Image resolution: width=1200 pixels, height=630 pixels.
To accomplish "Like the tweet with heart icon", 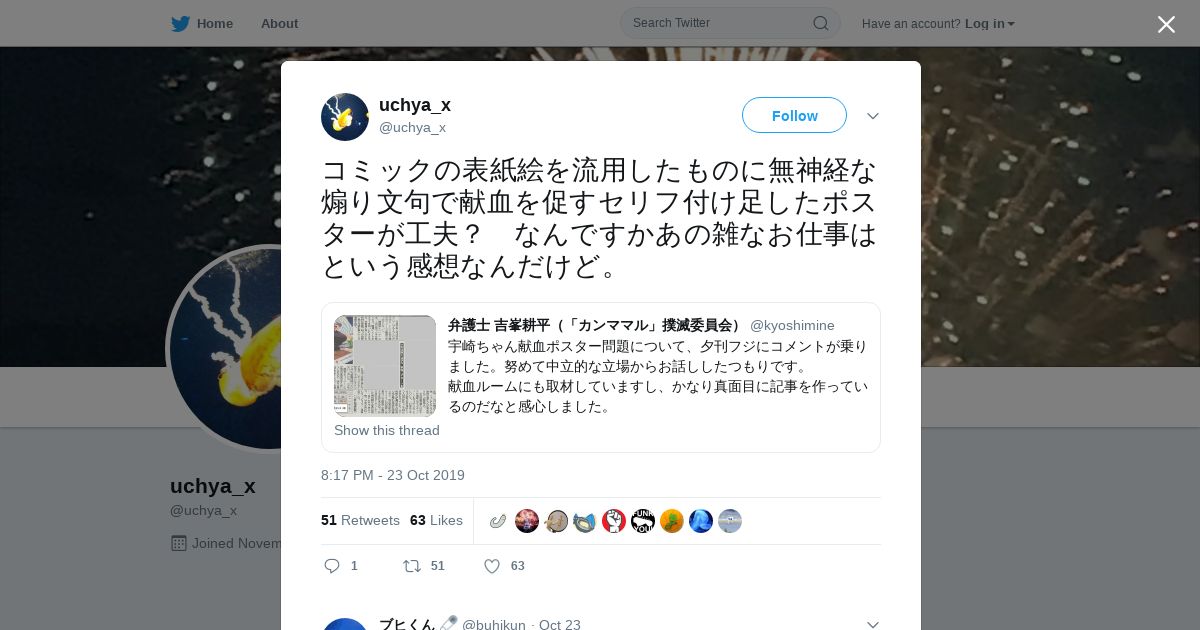I will [492, 566].
